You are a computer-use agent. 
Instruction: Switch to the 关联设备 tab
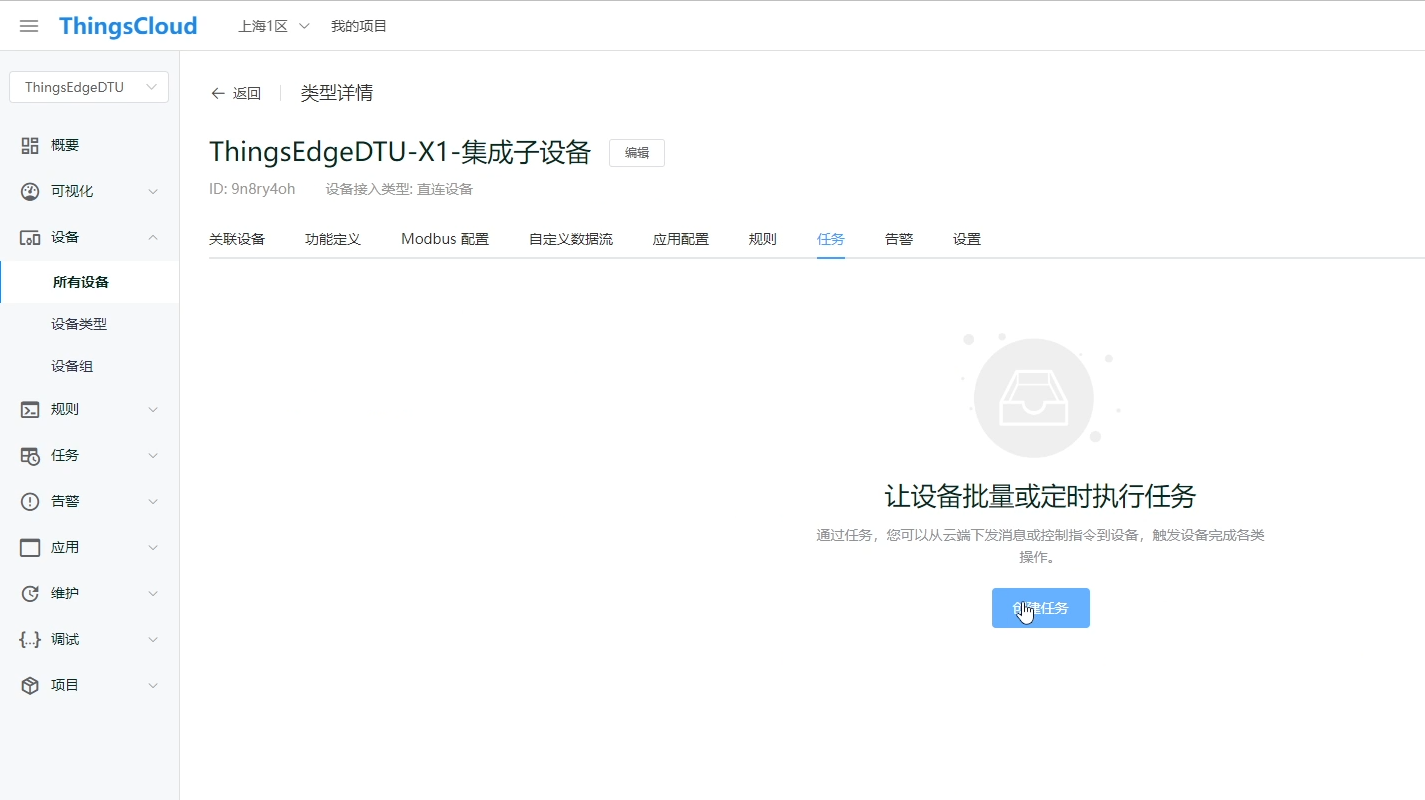(x=237, y=239)
